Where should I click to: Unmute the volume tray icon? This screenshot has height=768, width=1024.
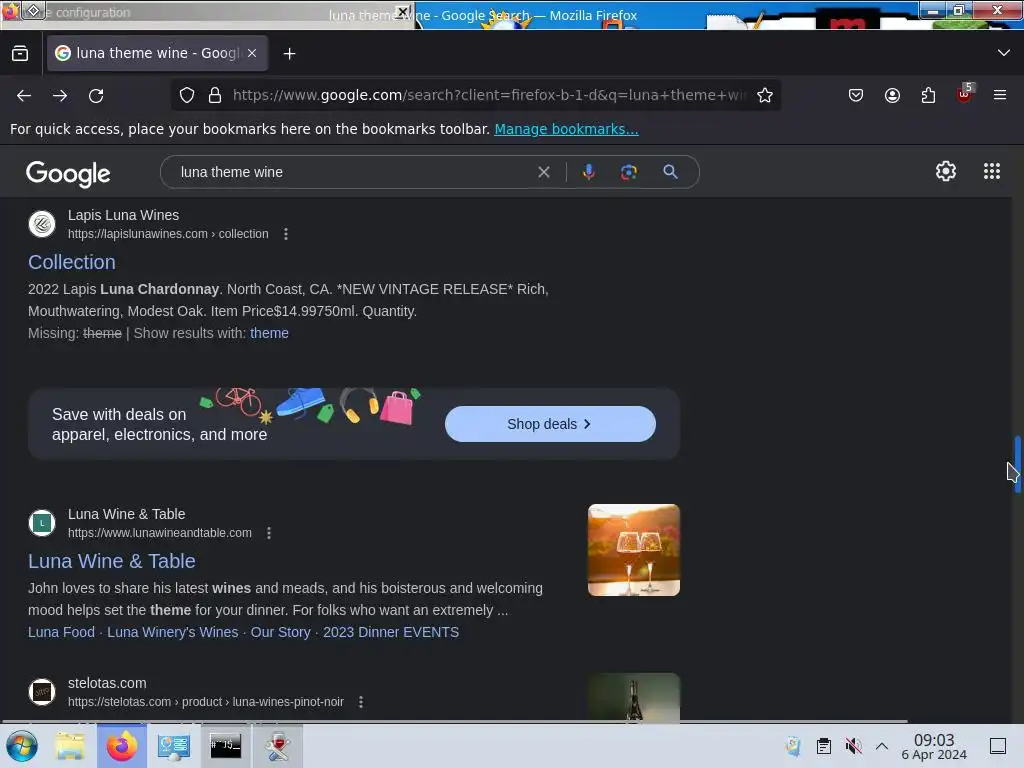coord(853,746)
